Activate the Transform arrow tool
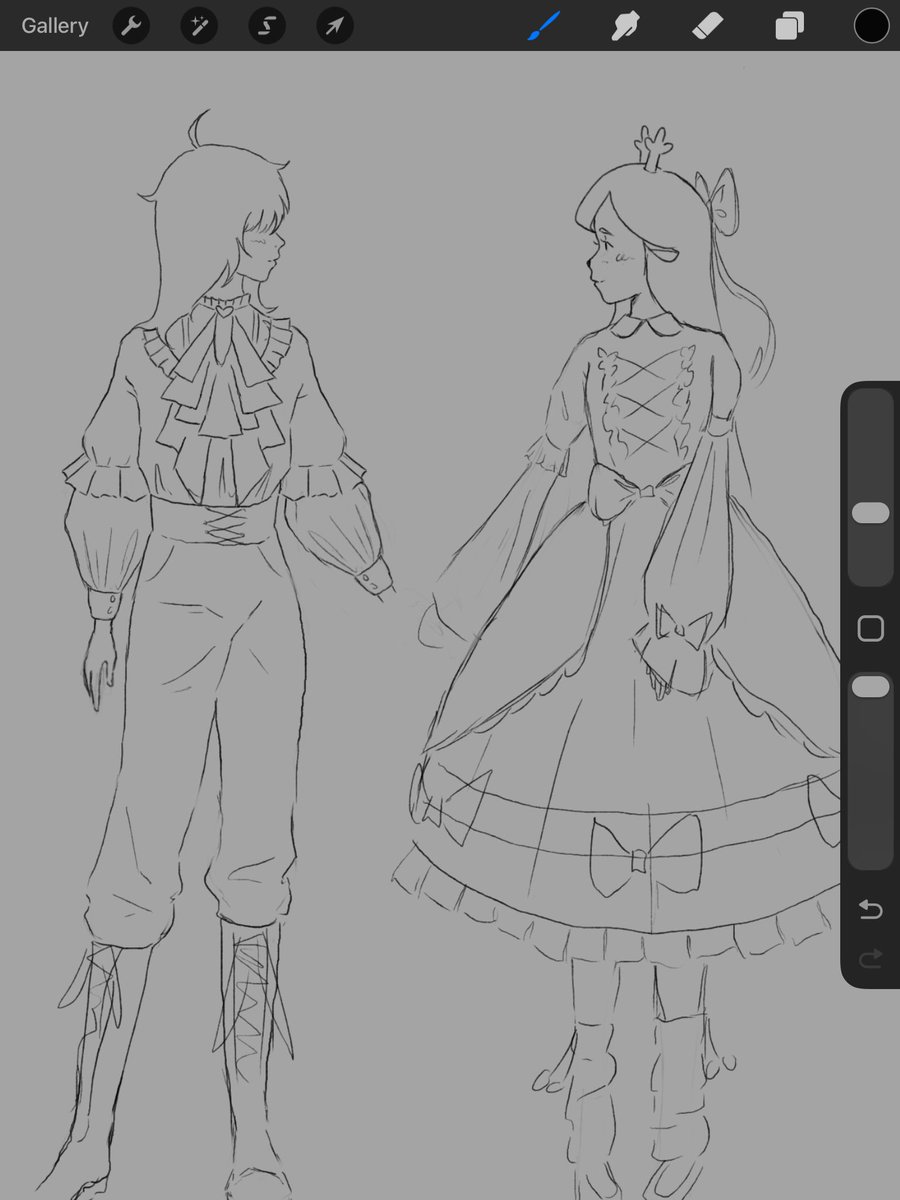The height and width of the screenshot is (1200, 900). click(334, 26)
